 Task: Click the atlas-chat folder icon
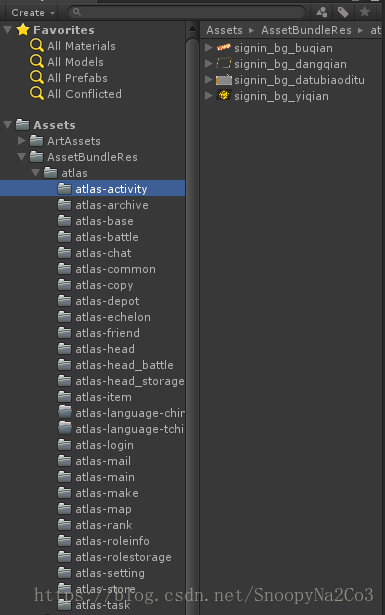point(64,253)
